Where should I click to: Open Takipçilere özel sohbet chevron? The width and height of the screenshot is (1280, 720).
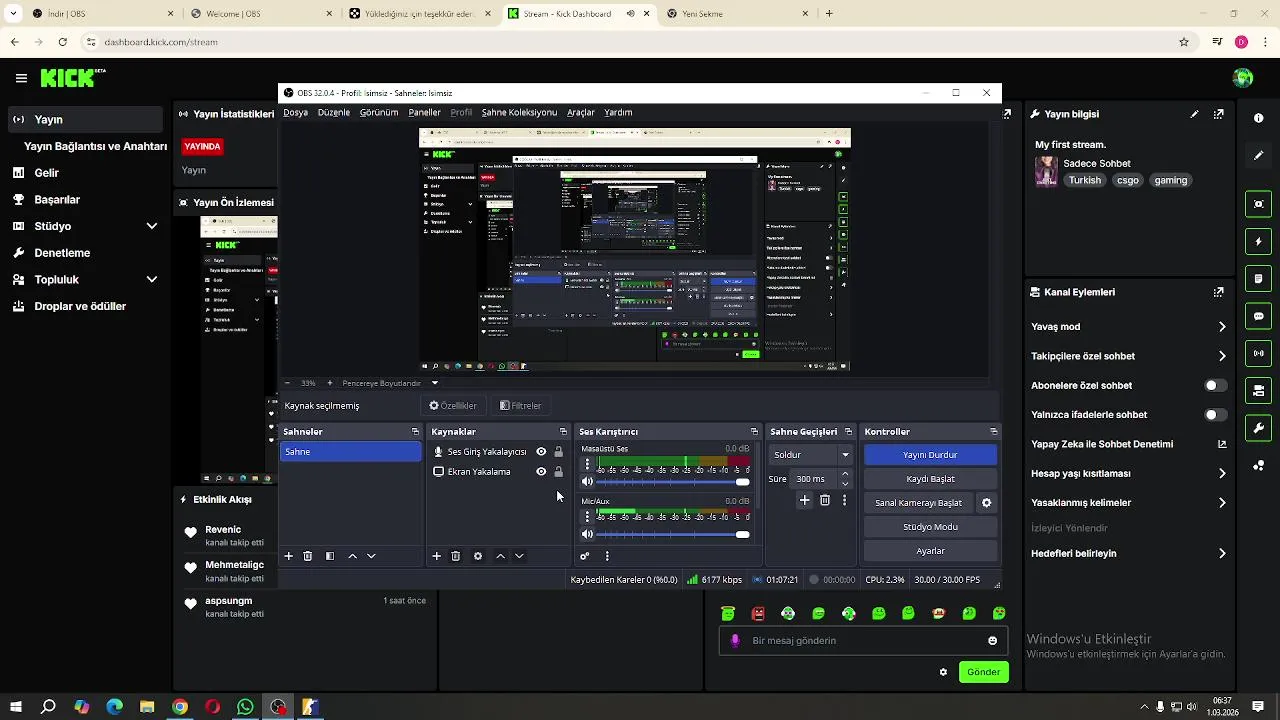pyautogui.click(x=1222, y=356)
